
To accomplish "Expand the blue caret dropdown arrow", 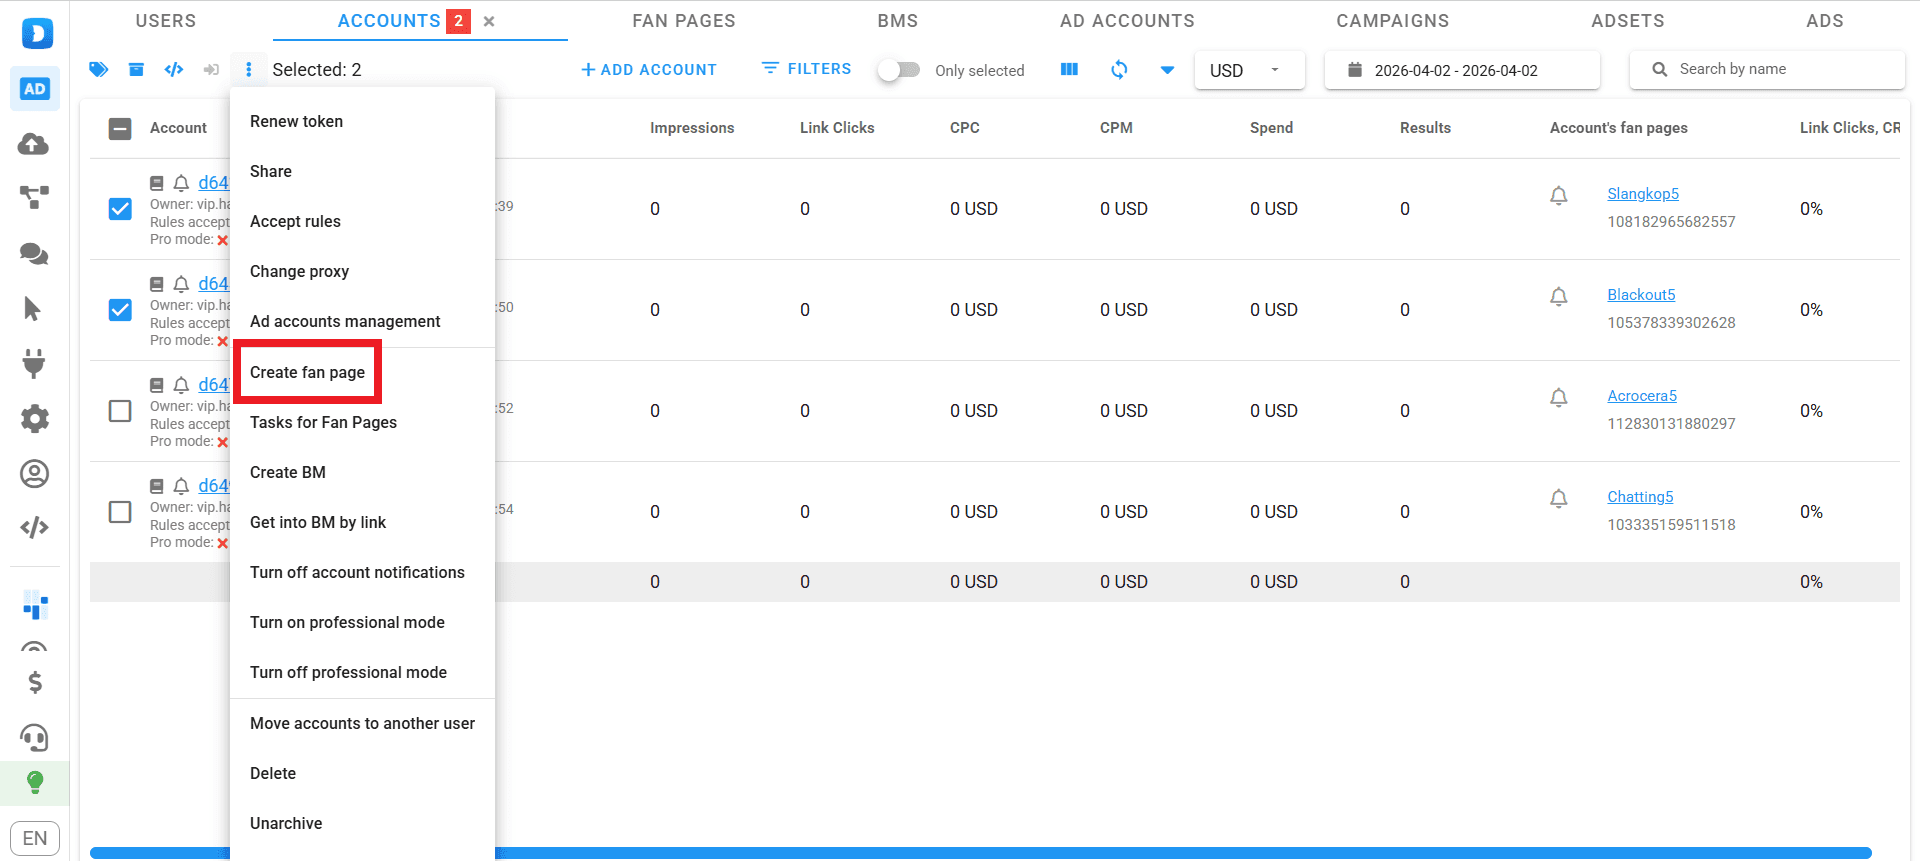I will [x=1167, y=70].
